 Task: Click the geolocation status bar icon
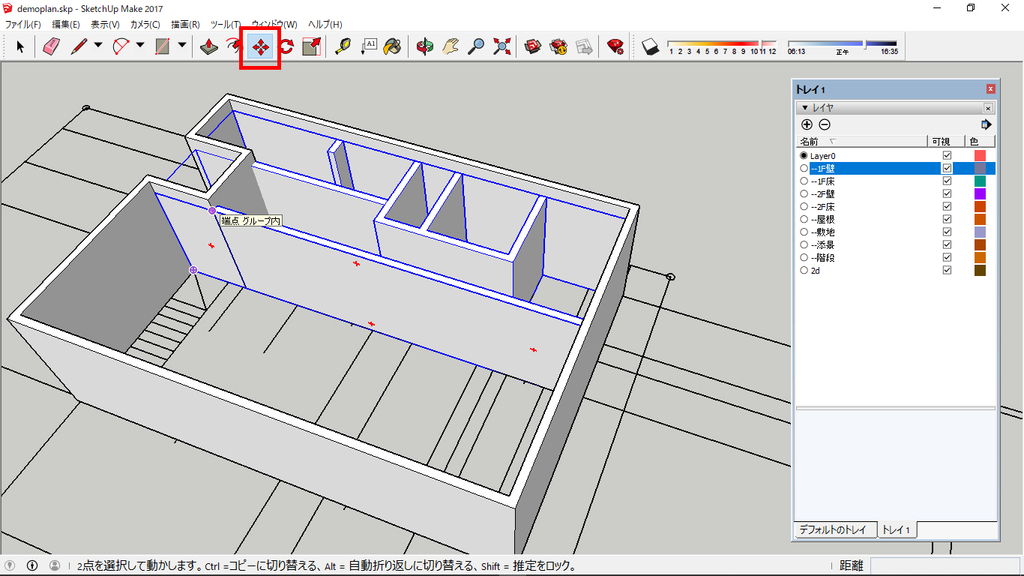(x=10, y=566)
